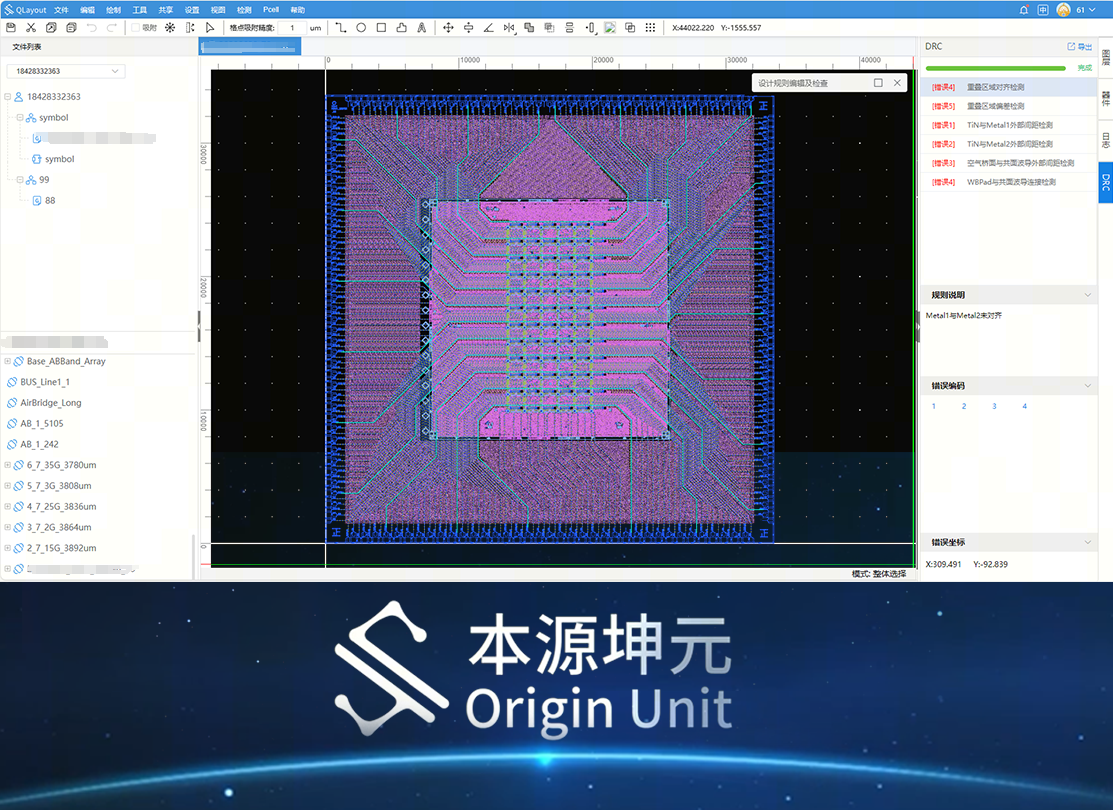The width and height of the screenshot is (1113, 810).
Task: Open the 文件 menu
Action: pos(62,9)
